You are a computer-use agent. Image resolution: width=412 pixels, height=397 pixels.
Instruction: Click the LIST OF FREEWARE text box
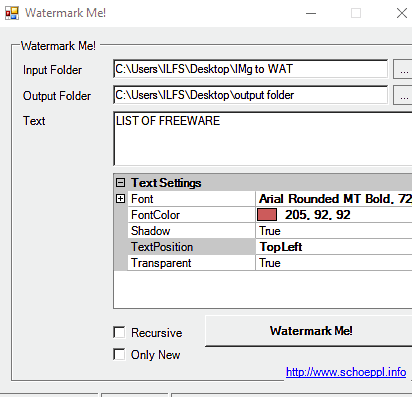tap(263, 139)
